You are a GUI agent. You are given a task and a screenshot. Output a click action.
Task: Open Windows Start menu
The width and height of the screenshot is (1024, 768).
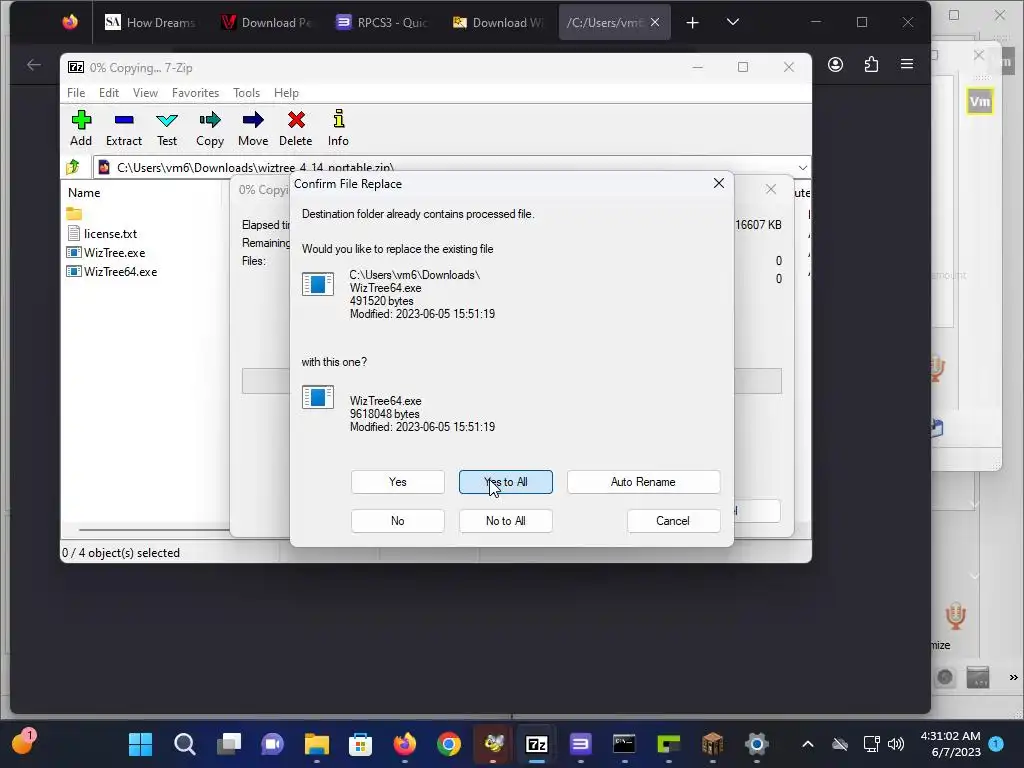pos(140,744)
